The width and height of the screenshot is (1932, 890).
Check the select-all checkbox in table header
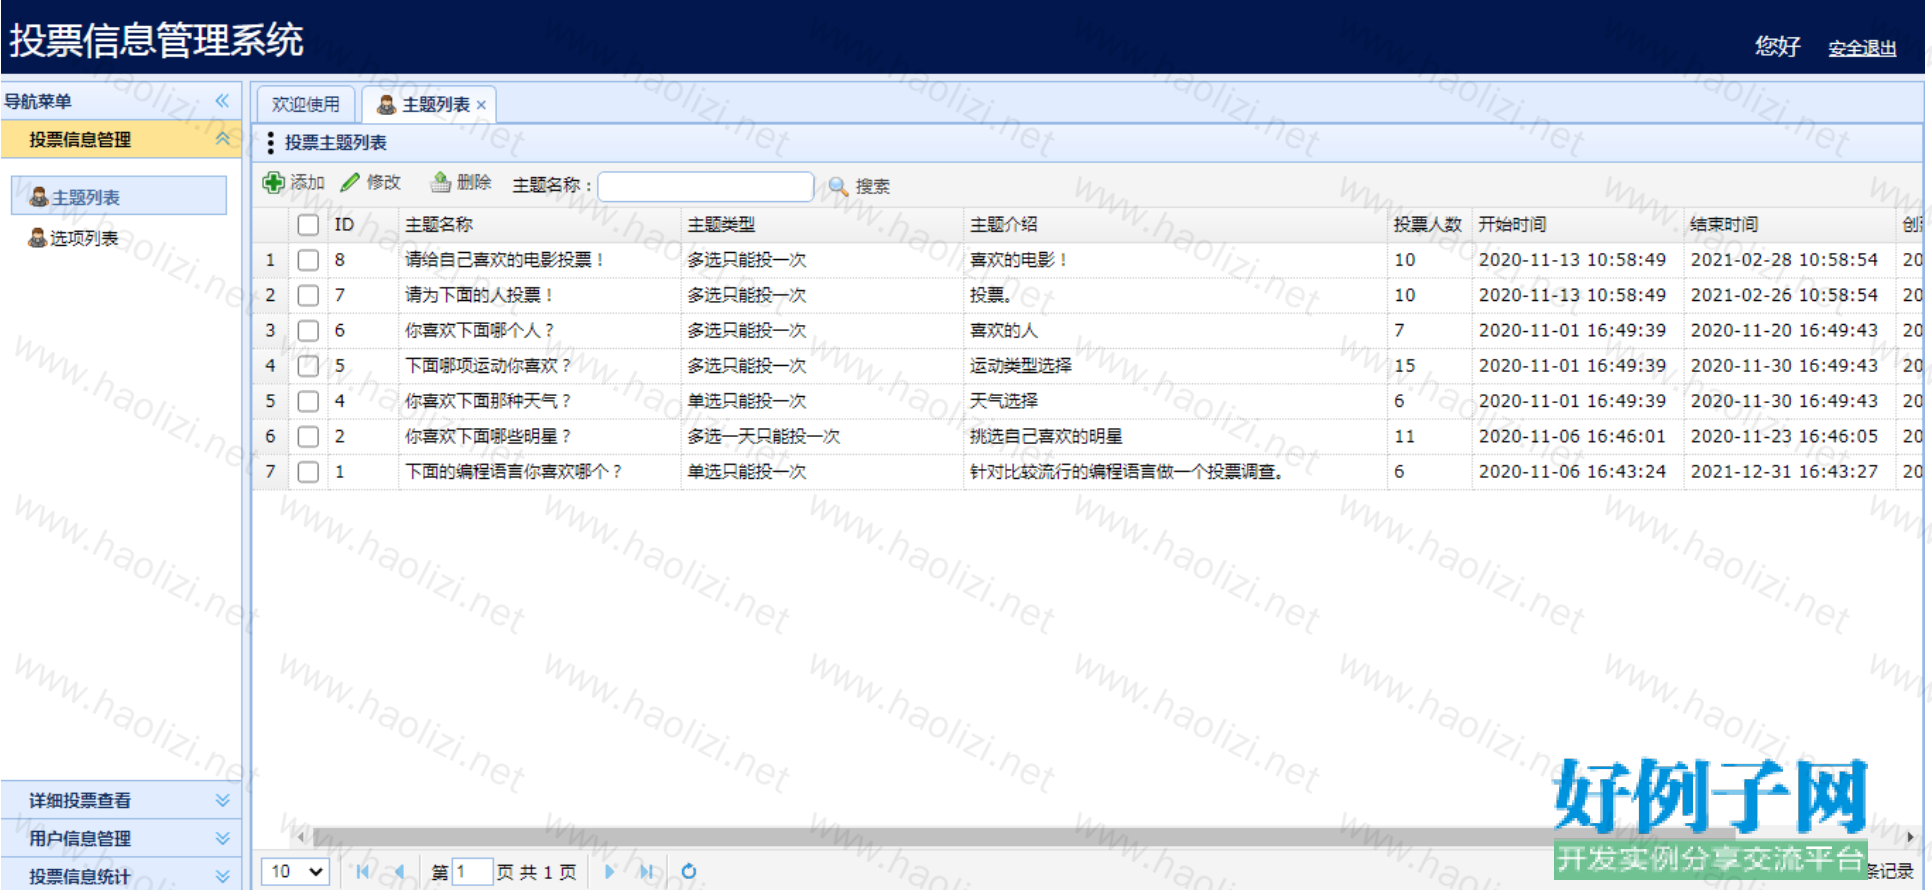tap(308, 225)
